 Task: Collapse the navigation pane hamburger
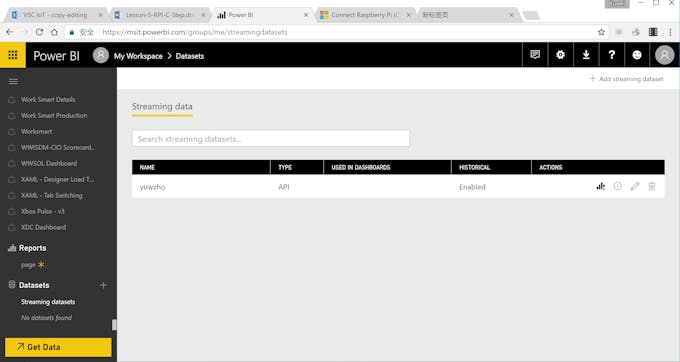13,82
